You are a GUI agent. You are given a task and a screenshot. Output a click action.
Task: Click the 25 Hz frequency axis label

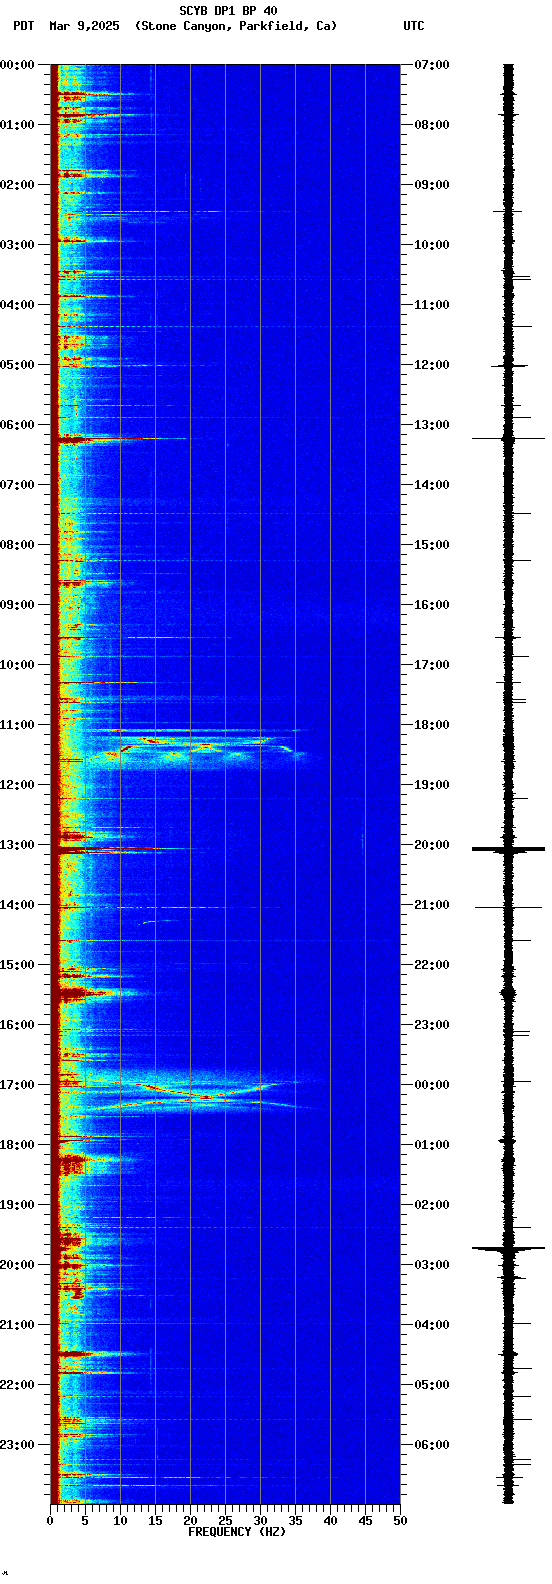pyautogui.click(x=225, y=1521)
